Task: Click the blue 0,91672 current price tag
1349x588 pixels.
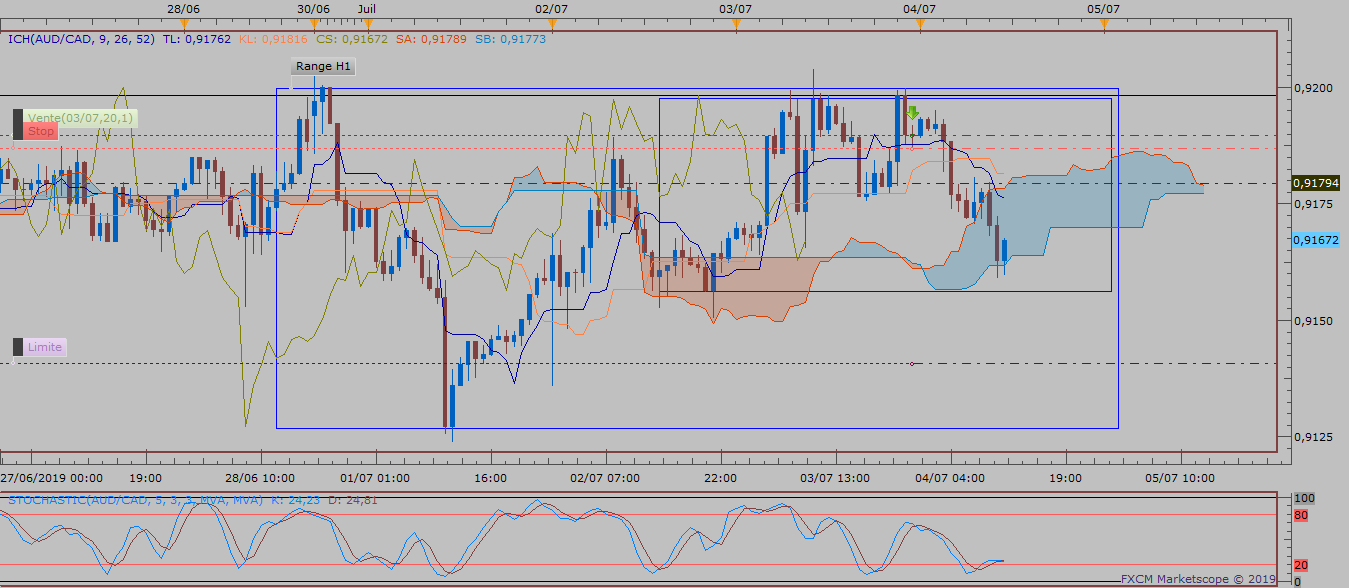Action: (1316, 240)
